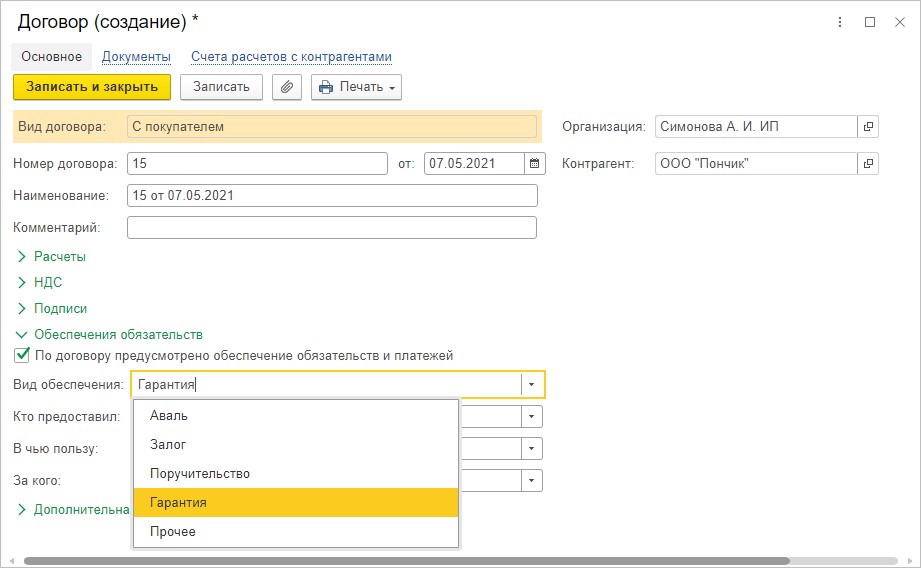The height and width of the screenshot is (568, 921).
Task: Switch to the Документы tab
Action: 136,56
